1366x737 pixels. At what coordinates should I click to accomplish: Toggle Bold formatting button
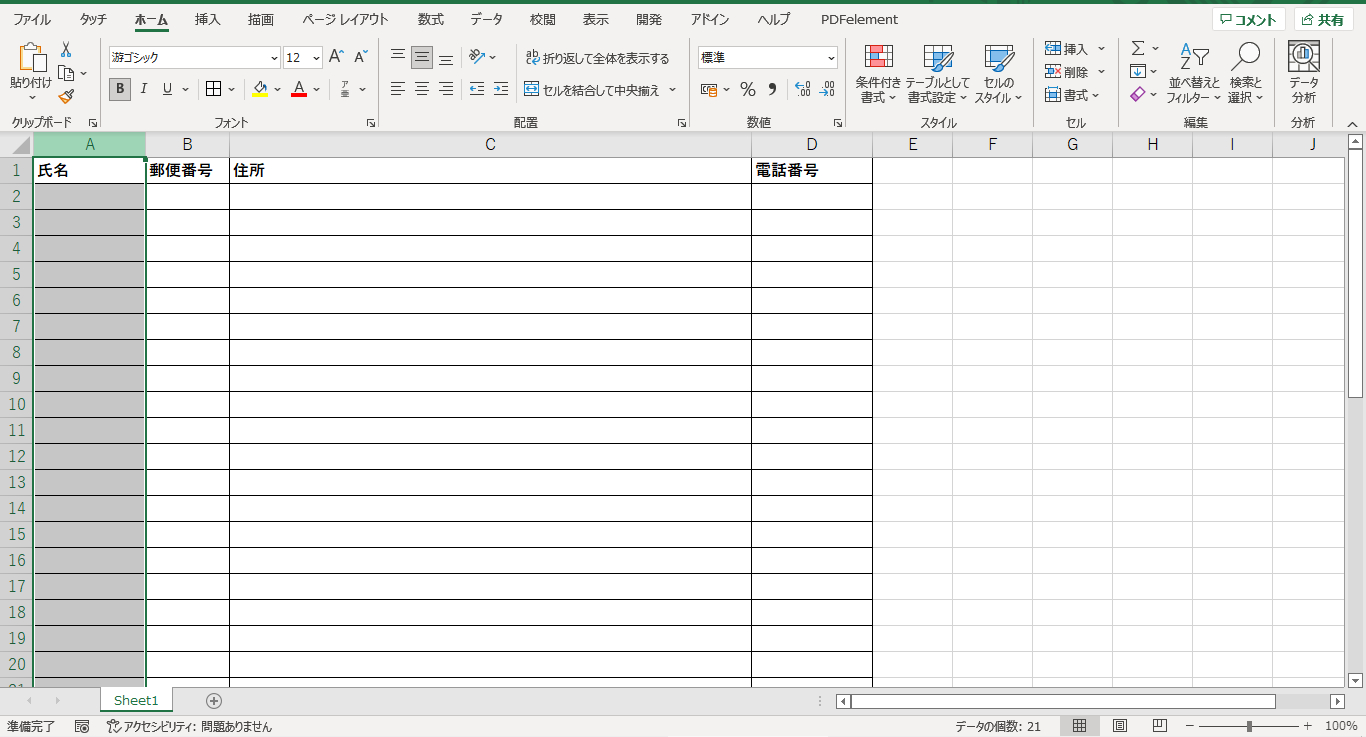tap(120, 89)
